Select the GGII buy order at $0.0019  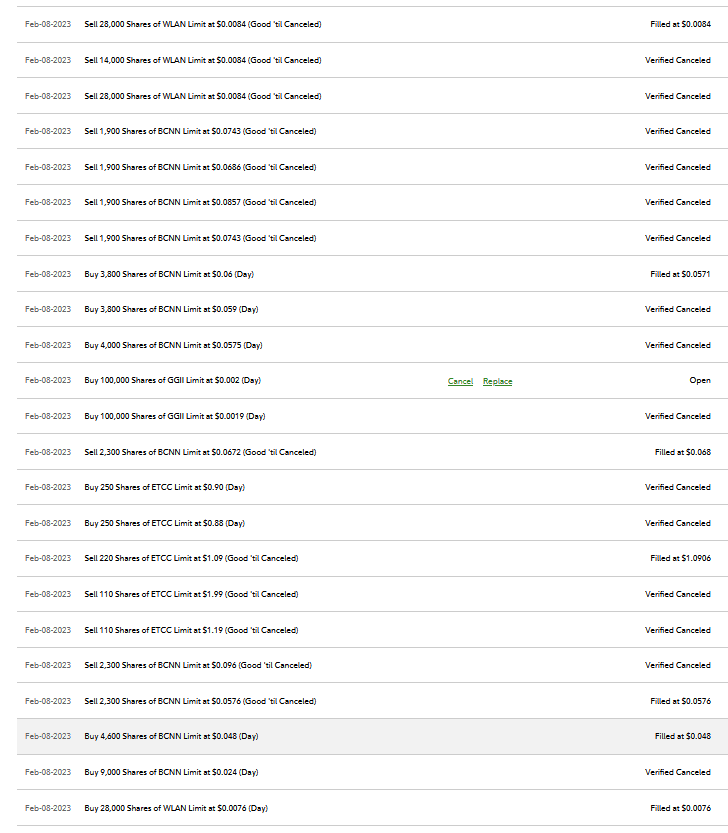(175, 416)
